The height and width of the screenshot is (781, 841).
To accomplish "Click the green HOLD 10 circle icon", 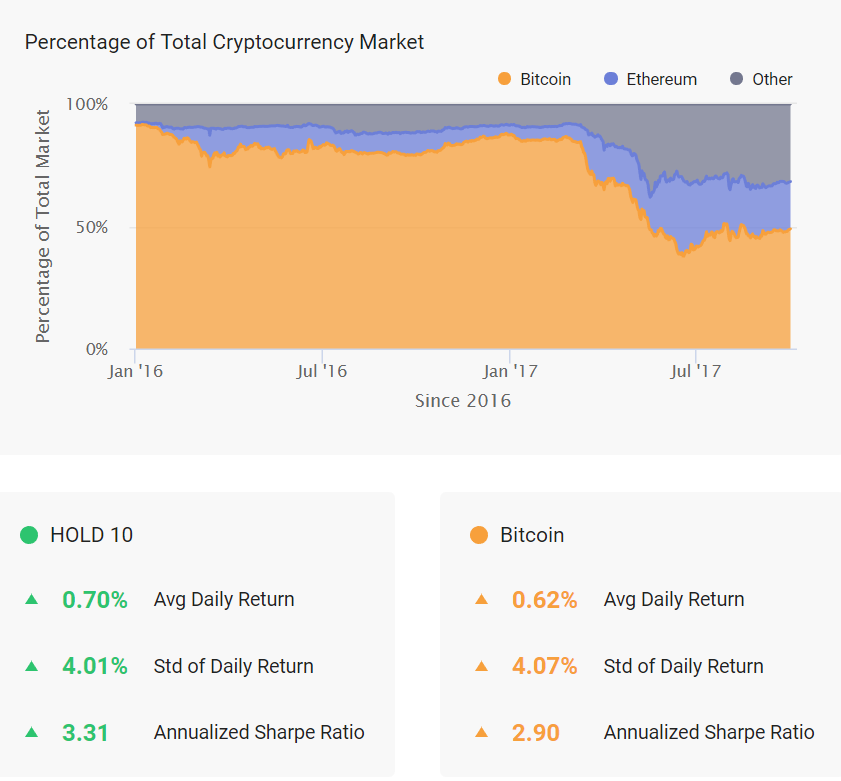I will pyautogui.click(x=29, y=535).
